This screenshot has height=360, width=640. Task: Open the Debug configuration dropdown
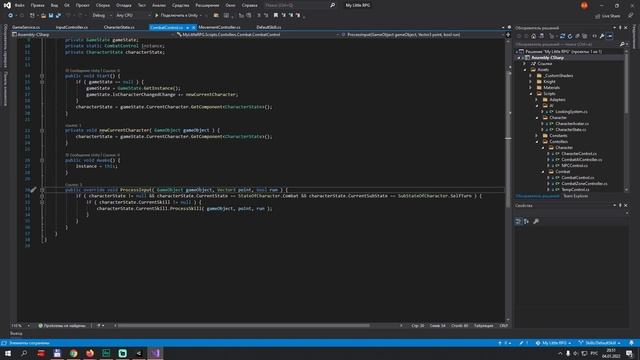tap(101, 16)
